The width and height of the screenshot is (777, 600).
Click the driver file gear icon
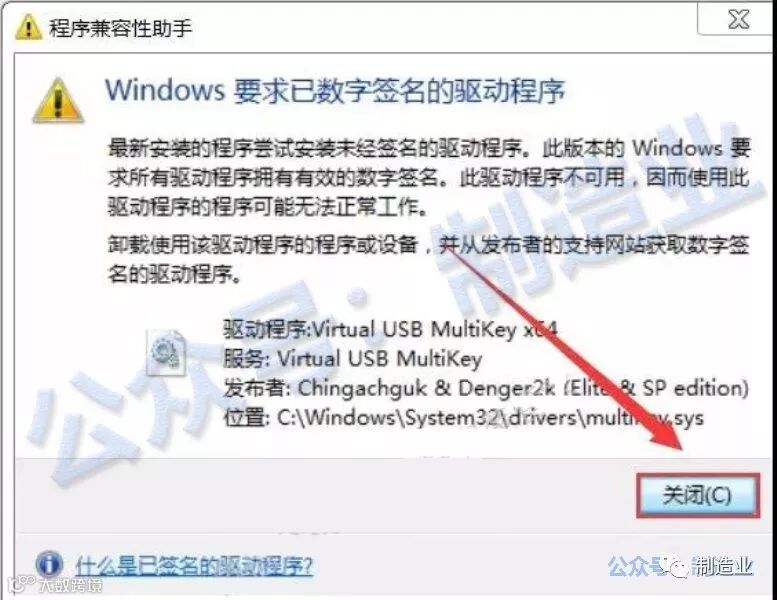pyautogui.click(x=166, y=352)
